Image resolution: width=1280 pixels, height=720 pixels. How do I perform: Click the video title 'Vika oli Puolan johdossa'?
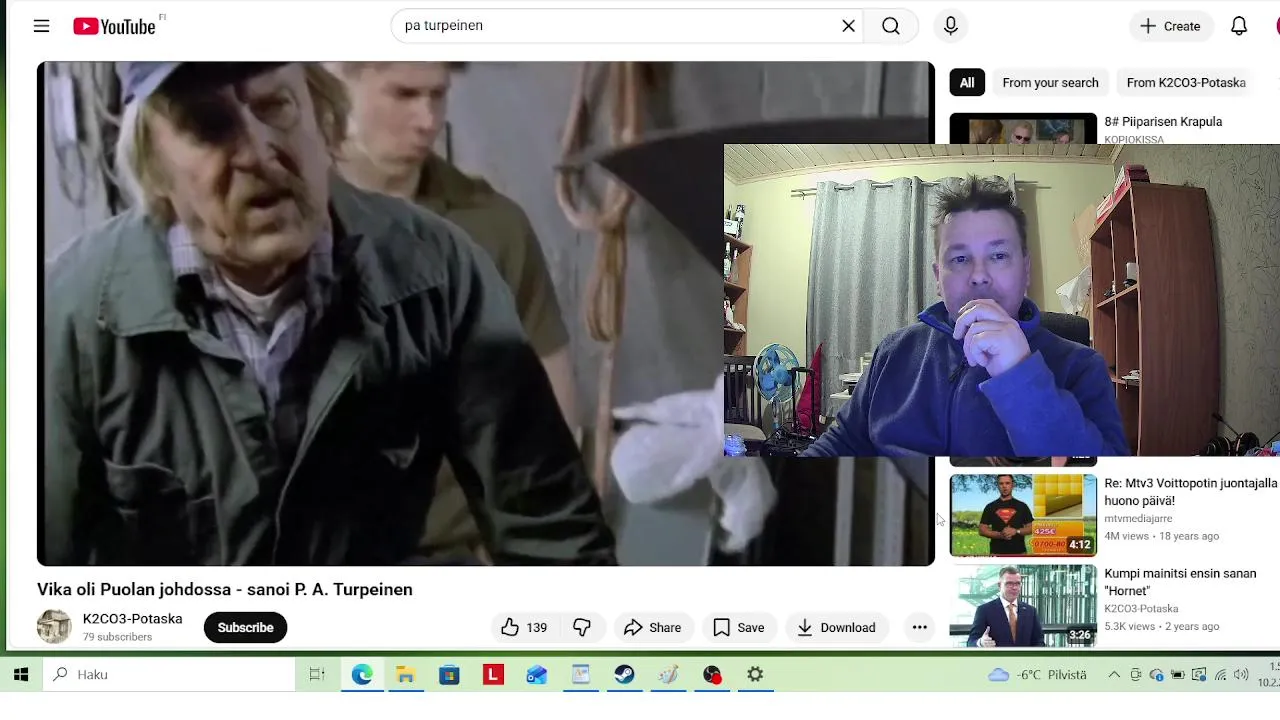click(x=225, y=590)
